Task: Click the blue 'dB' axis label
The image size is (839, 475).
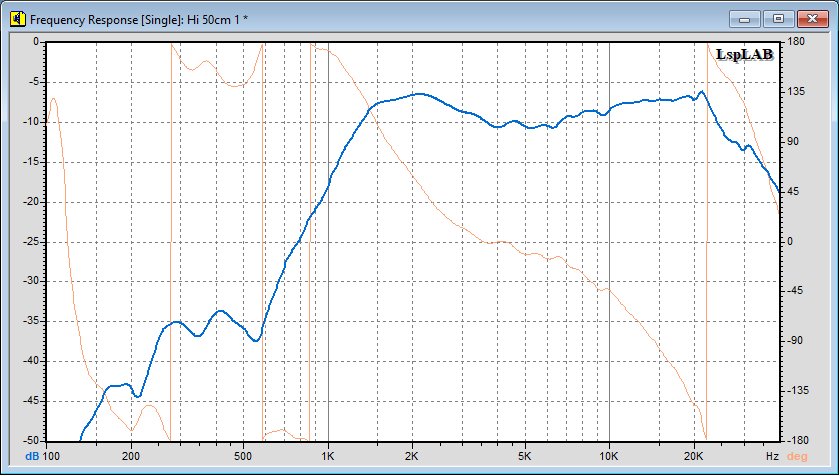Action: [x=32, y=456]
